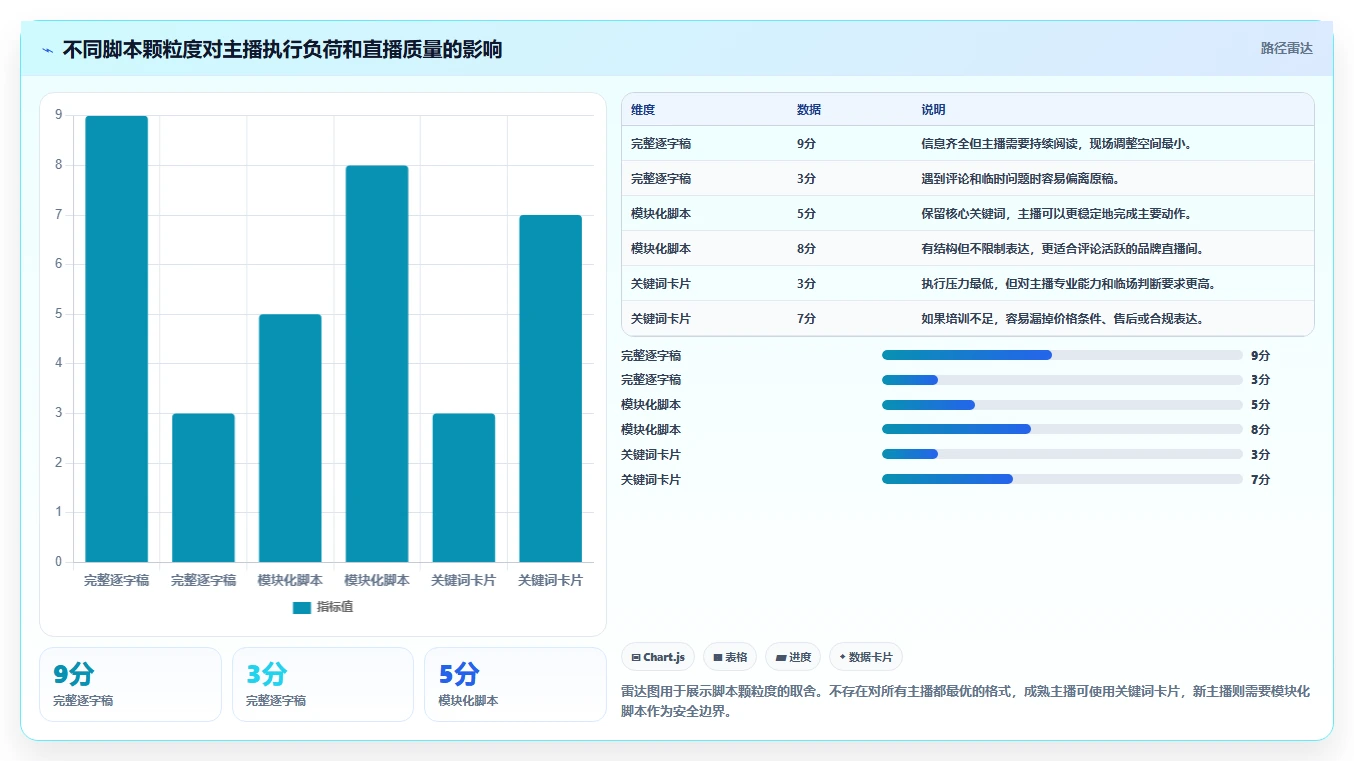Click the lightning icon before the page title
The width and height of the screenshot is (1354, 761).
[x=48, y=49]
